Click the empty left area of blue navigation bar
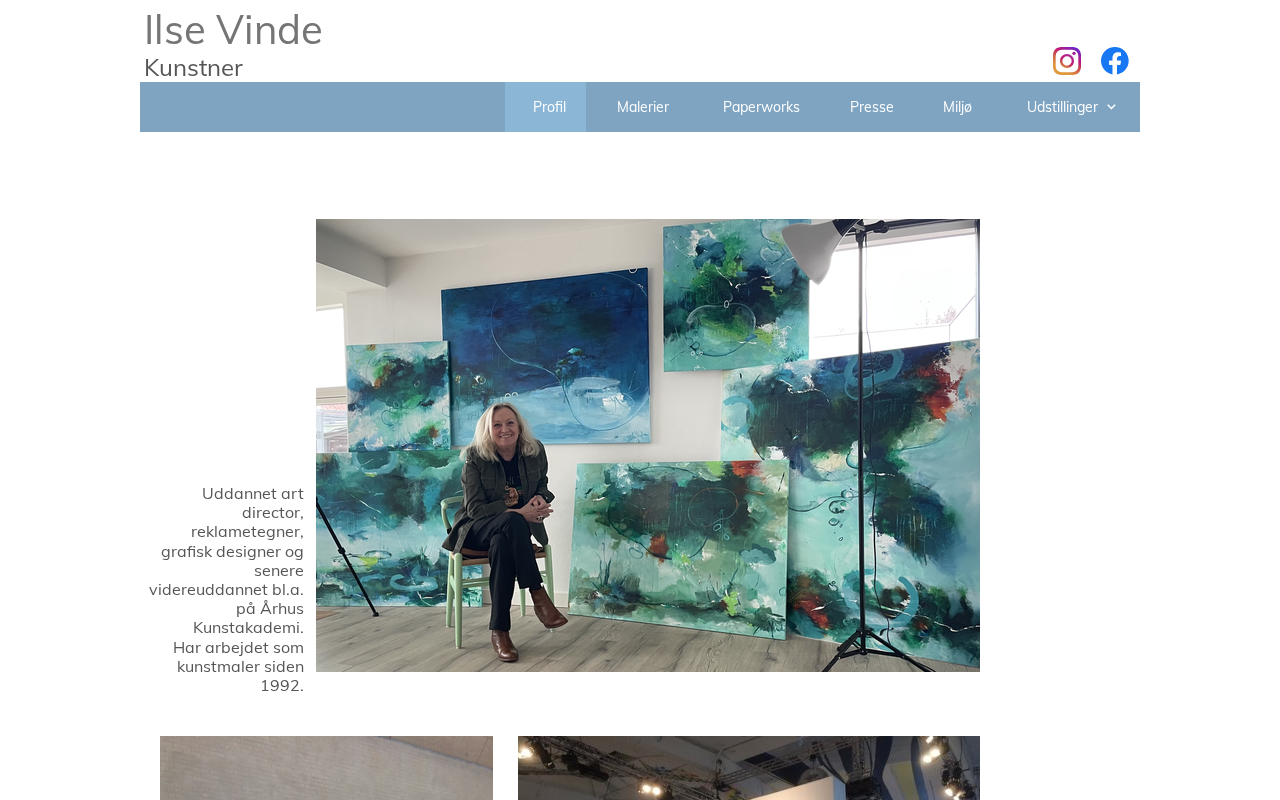 click(322, 107)
